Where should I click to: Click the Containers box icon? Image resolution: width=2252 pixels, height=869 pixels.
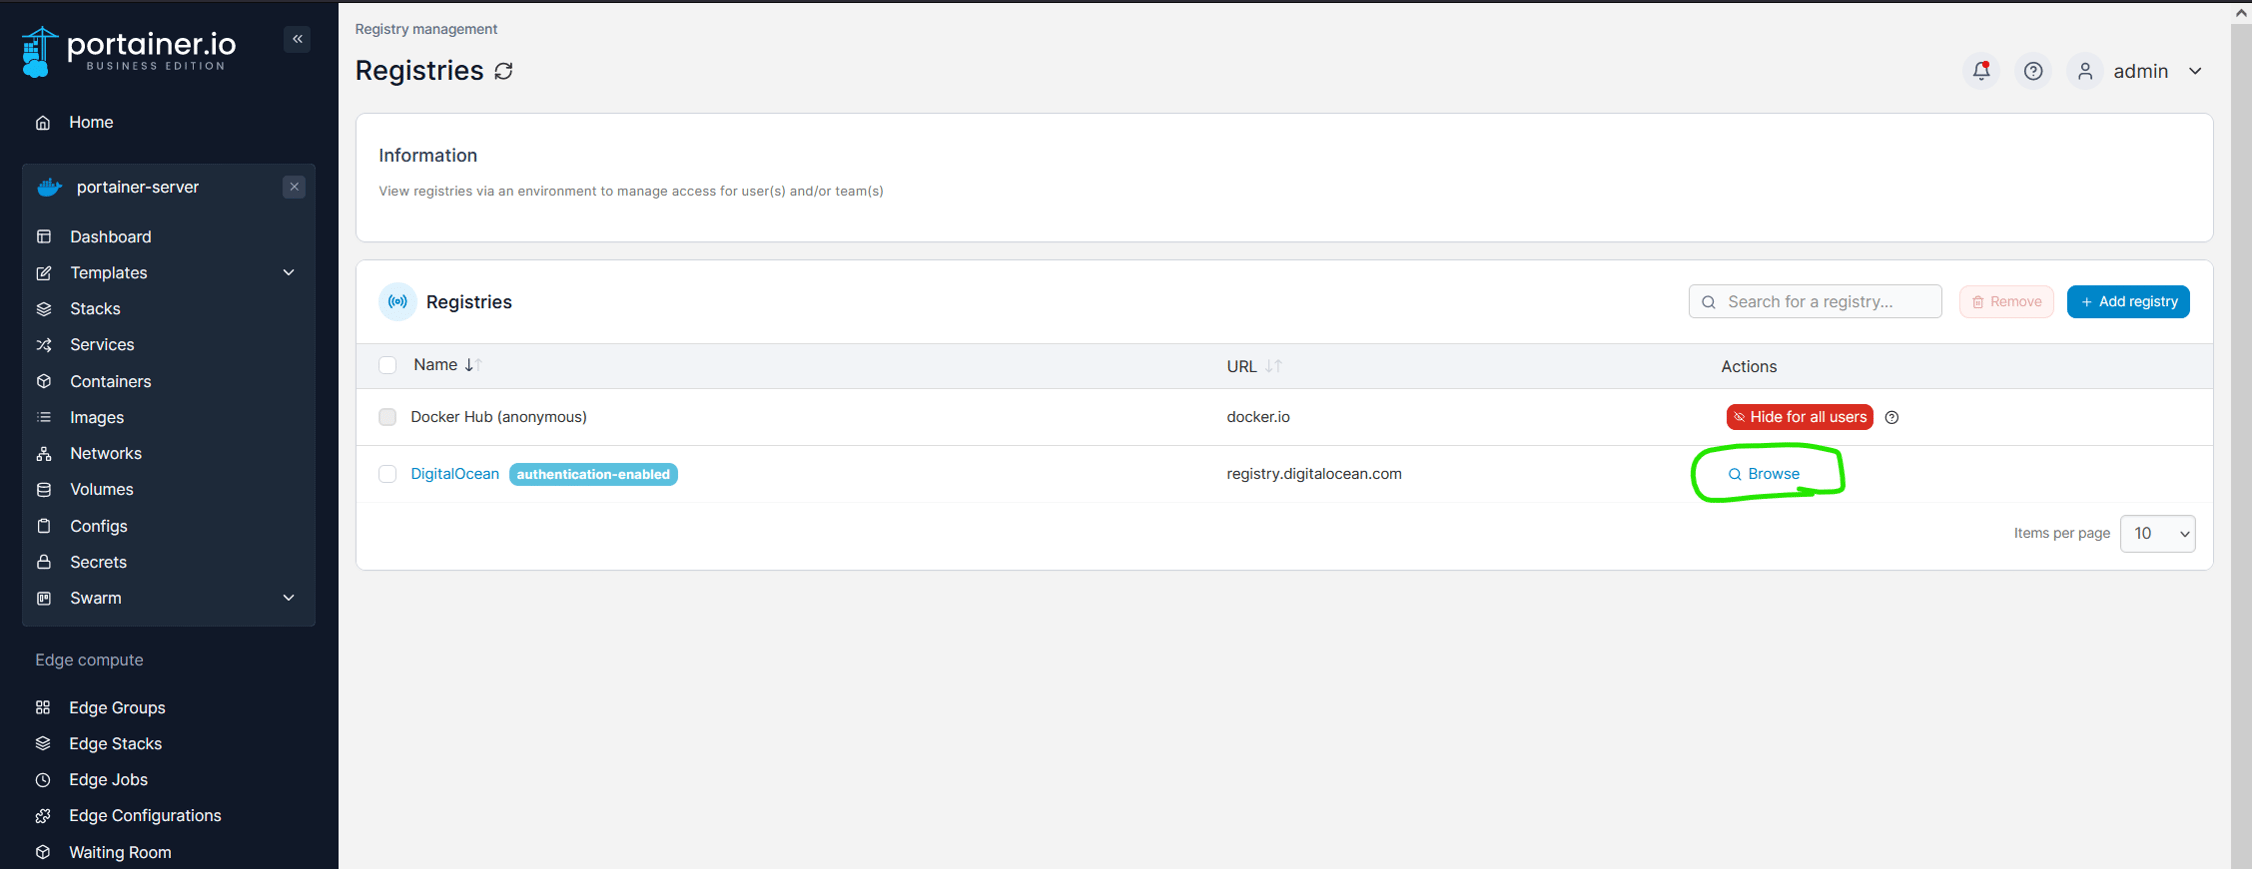pyautogui.click(x=44, y=381)
